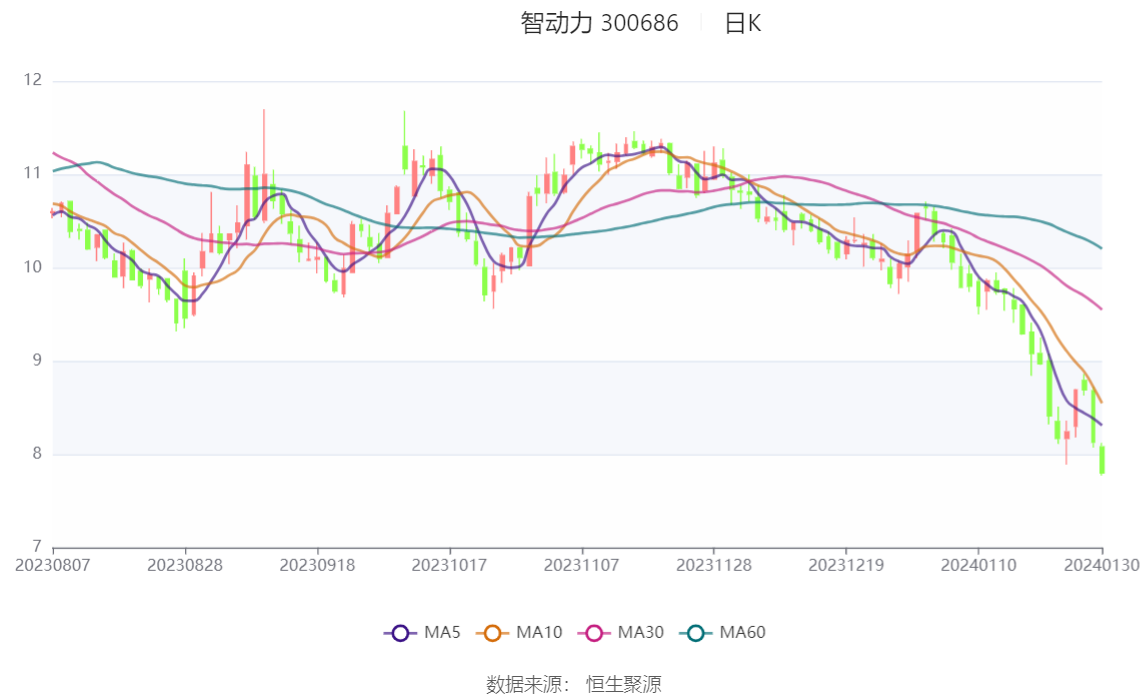Click the 20230828 date axis label
This screenshot has width=1148, height=699.
click(x=185, y=566)
